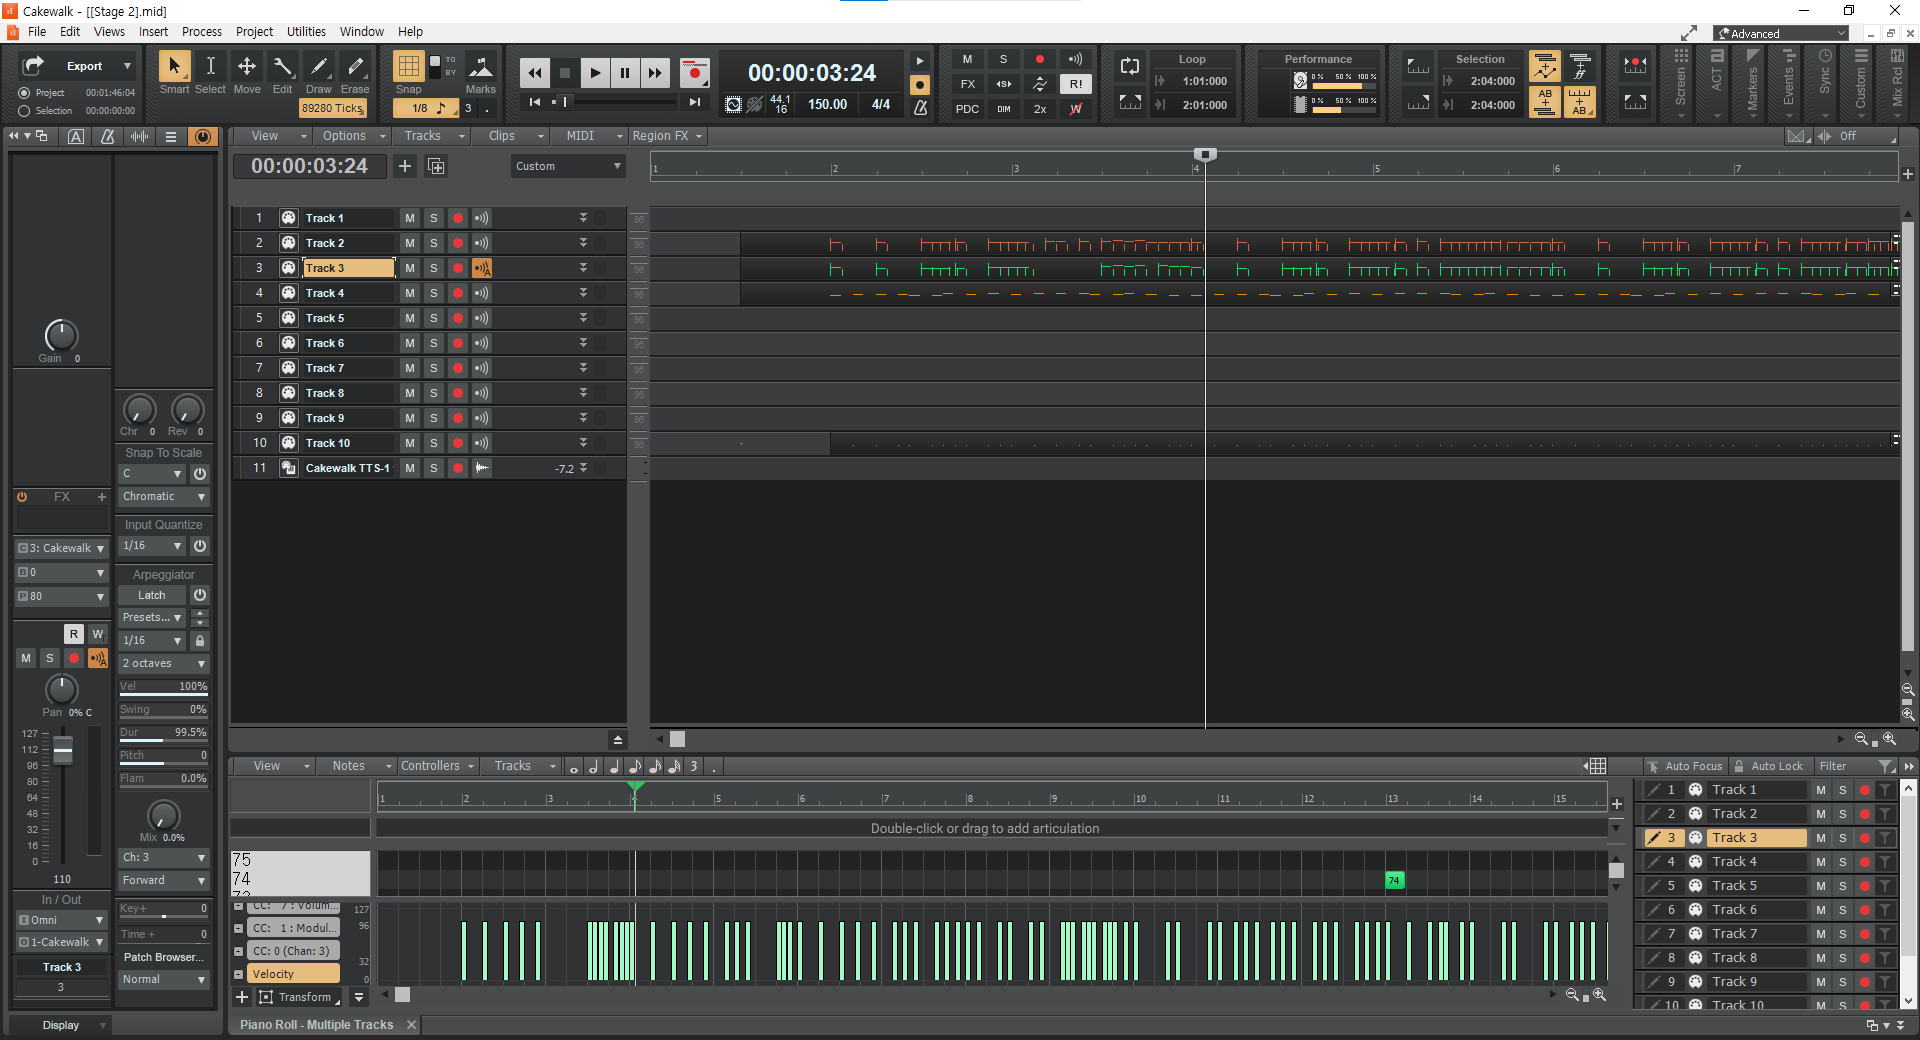Click the arpeggiator power button
The width and height of the screenshot is (1920, 1040).
[x=200, y=595]
